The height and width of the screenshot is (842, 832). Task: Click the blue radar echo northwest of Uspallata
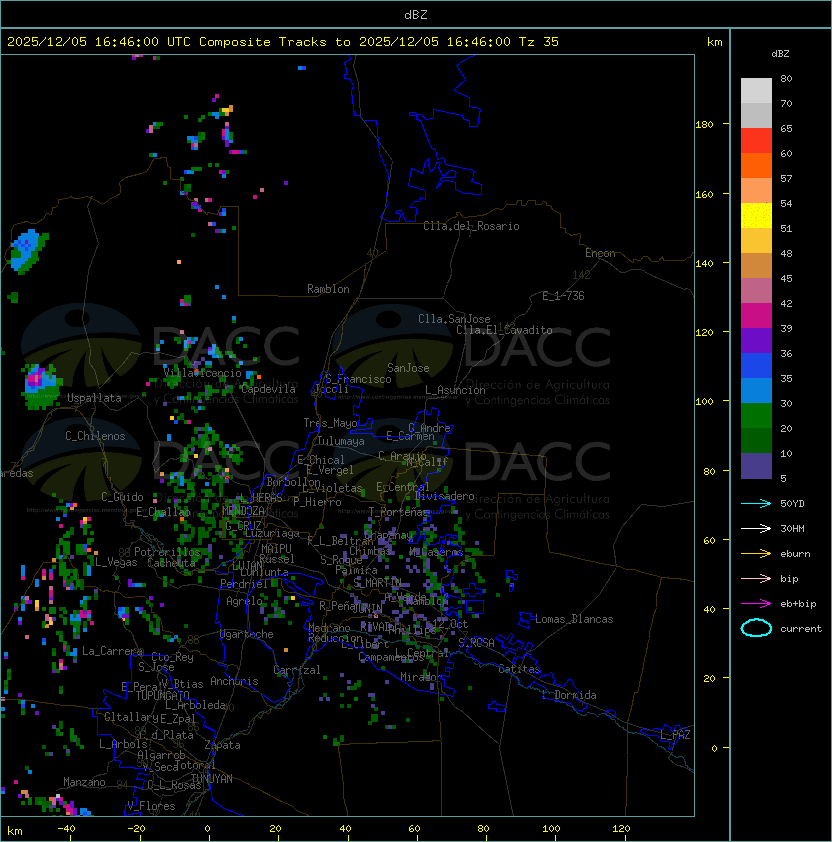(27, 251)
